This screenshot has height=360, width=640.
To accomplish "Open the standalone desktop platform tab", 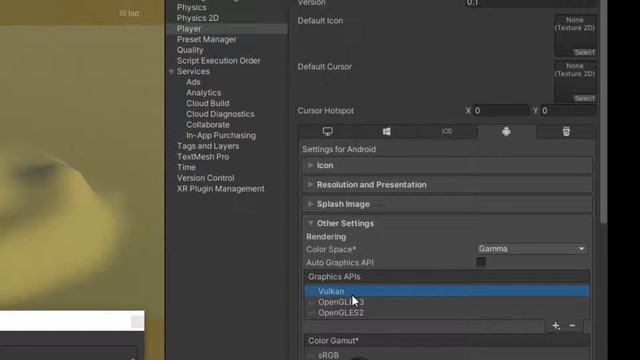I will pos(327,131).
